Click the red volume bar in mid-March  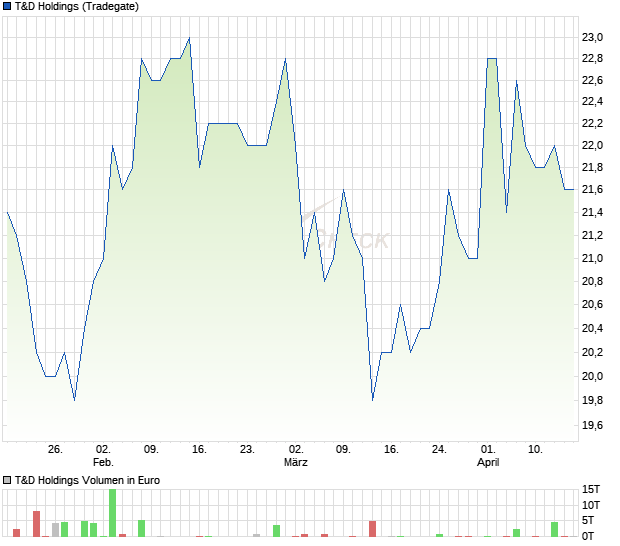(x=372, y=529)
